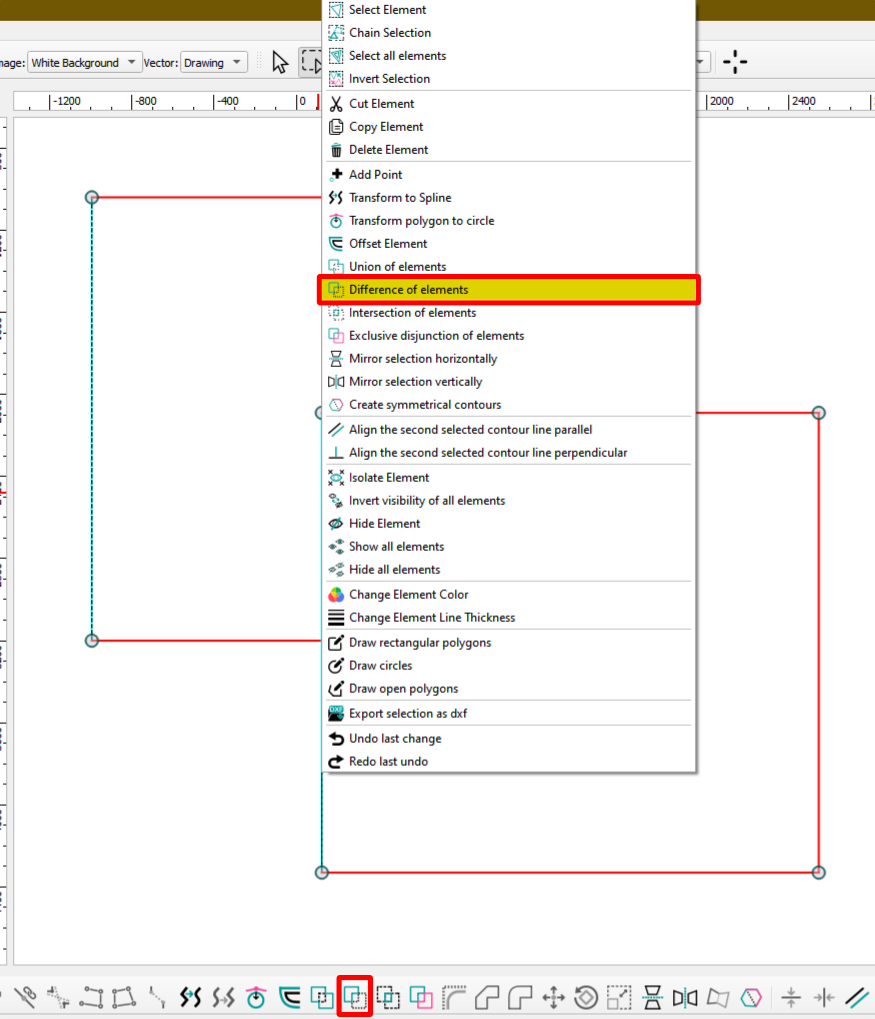Click the symmetrical contours hexagon icon in bottom toolbar
This screenshot has height=1019, width=875.
(x=751, y=997)
